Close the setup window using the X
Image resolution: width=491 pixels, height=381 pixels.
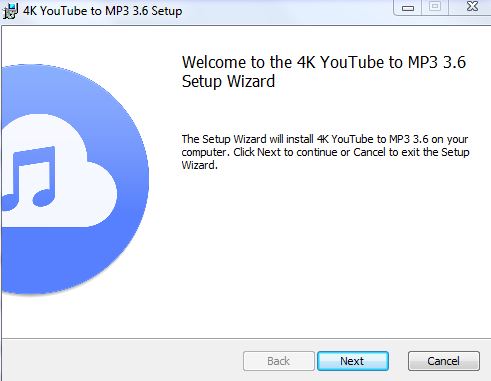472,7
